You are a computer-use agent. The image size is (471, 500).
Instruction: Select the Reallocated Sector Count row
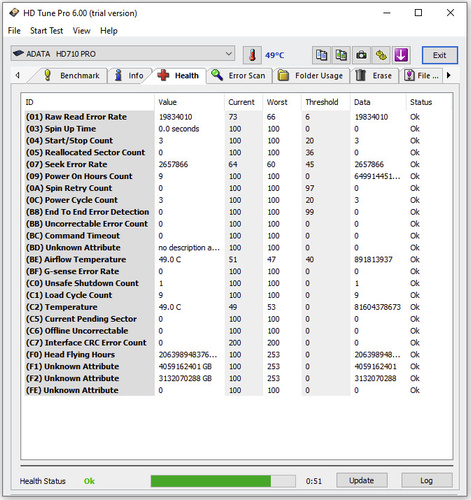237,152
